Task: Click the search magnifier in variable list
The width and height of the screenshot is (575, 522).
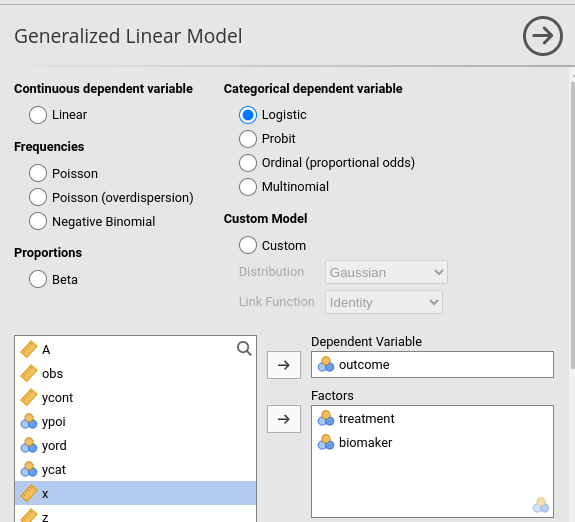Action: (x=244, y=348)
